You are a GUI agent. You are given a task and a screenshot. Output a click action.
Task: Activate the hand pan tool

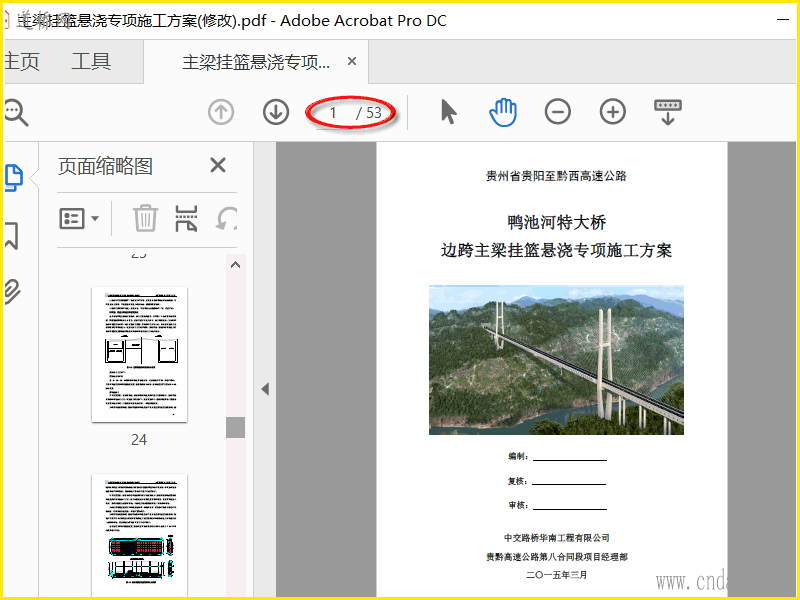503,112
